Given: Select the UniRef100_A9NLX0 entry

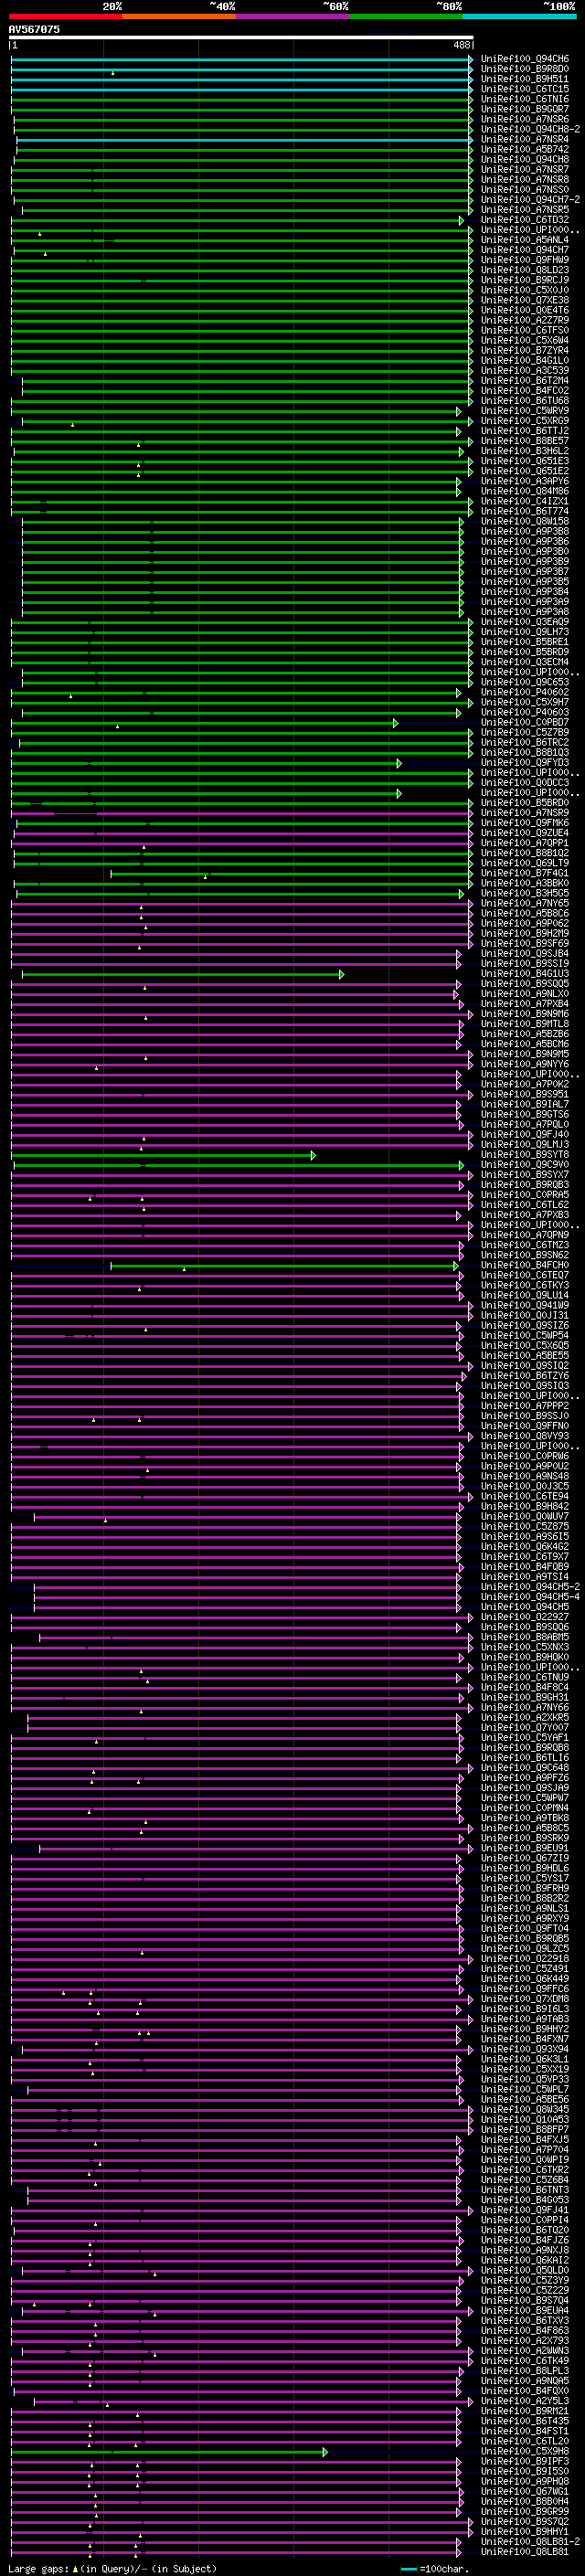Looking at the screenshot, I should pyautogui.click(x=525, y=994).
